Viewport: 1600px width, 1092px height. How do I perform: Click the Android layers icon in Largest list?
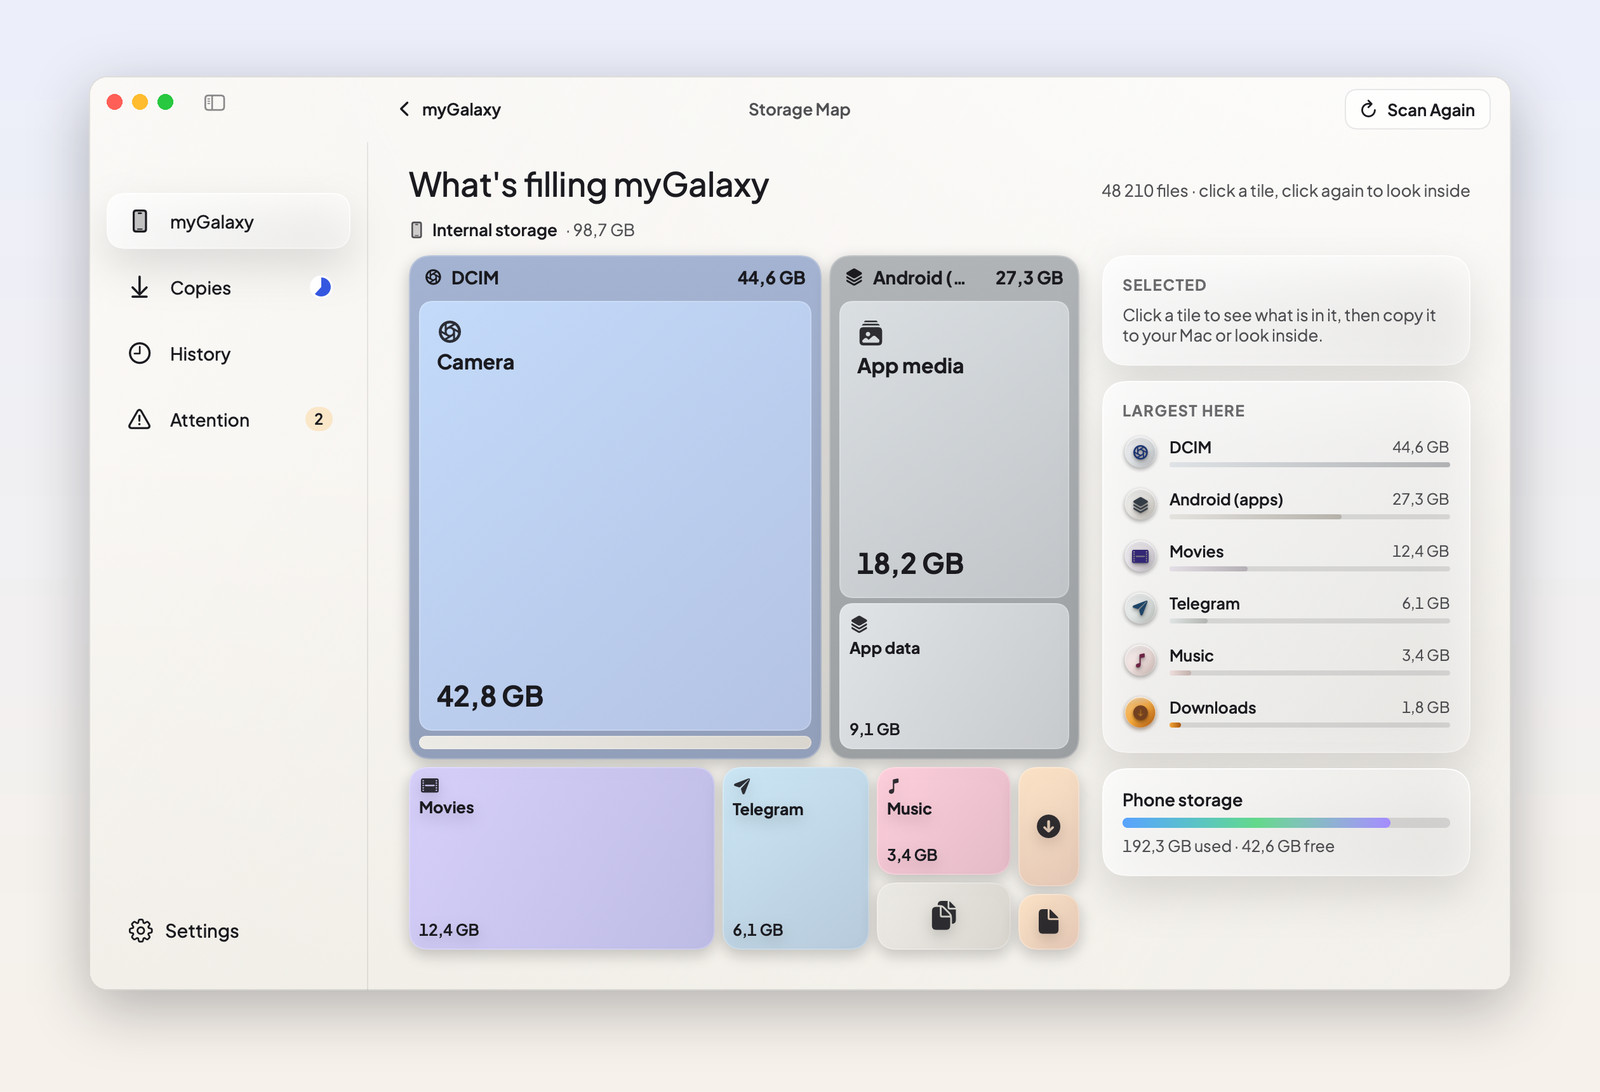1140,505
